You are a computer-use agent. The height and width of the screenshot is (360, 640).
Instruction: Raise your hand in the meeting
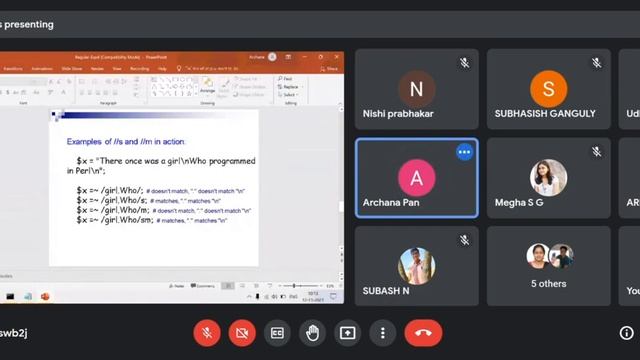point(312,333)
